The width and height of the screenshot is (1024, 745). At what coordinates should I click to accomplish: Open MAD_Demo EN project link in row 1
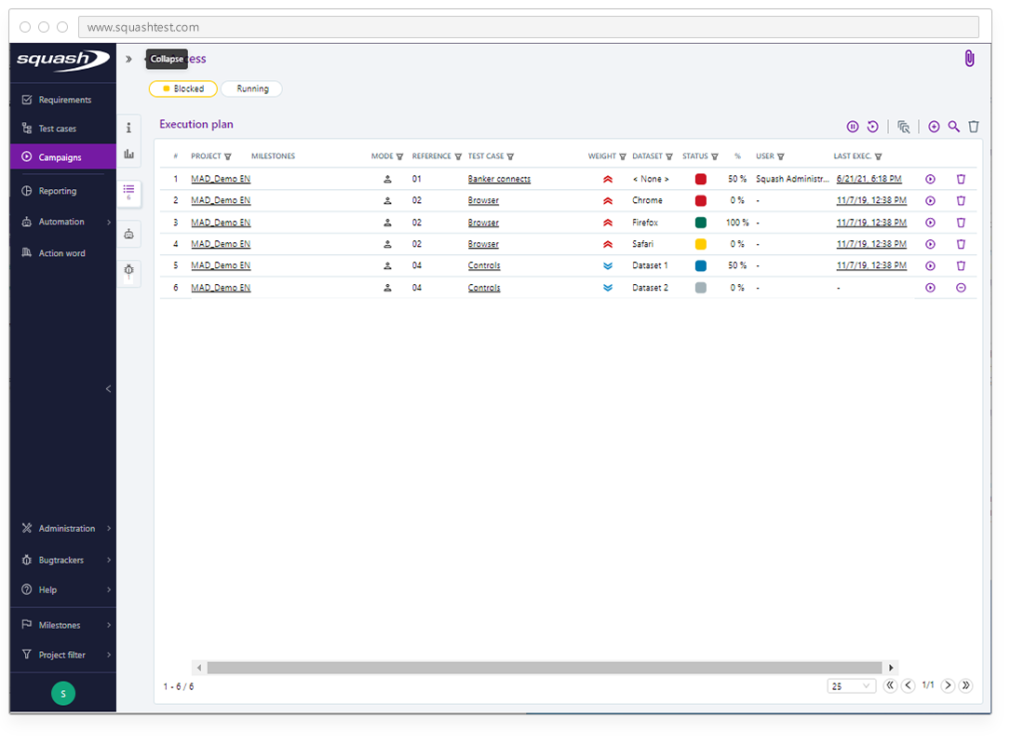pos(220,179)
